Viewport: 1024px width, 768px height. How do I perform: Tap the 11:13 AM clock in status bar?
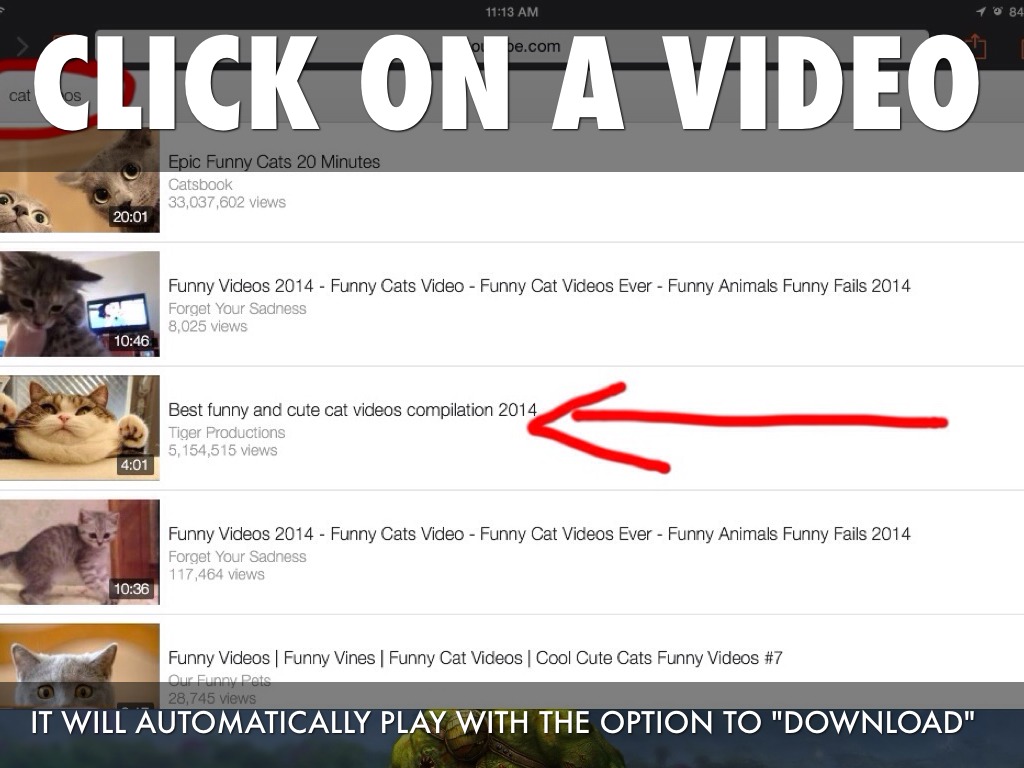(512, 12)
